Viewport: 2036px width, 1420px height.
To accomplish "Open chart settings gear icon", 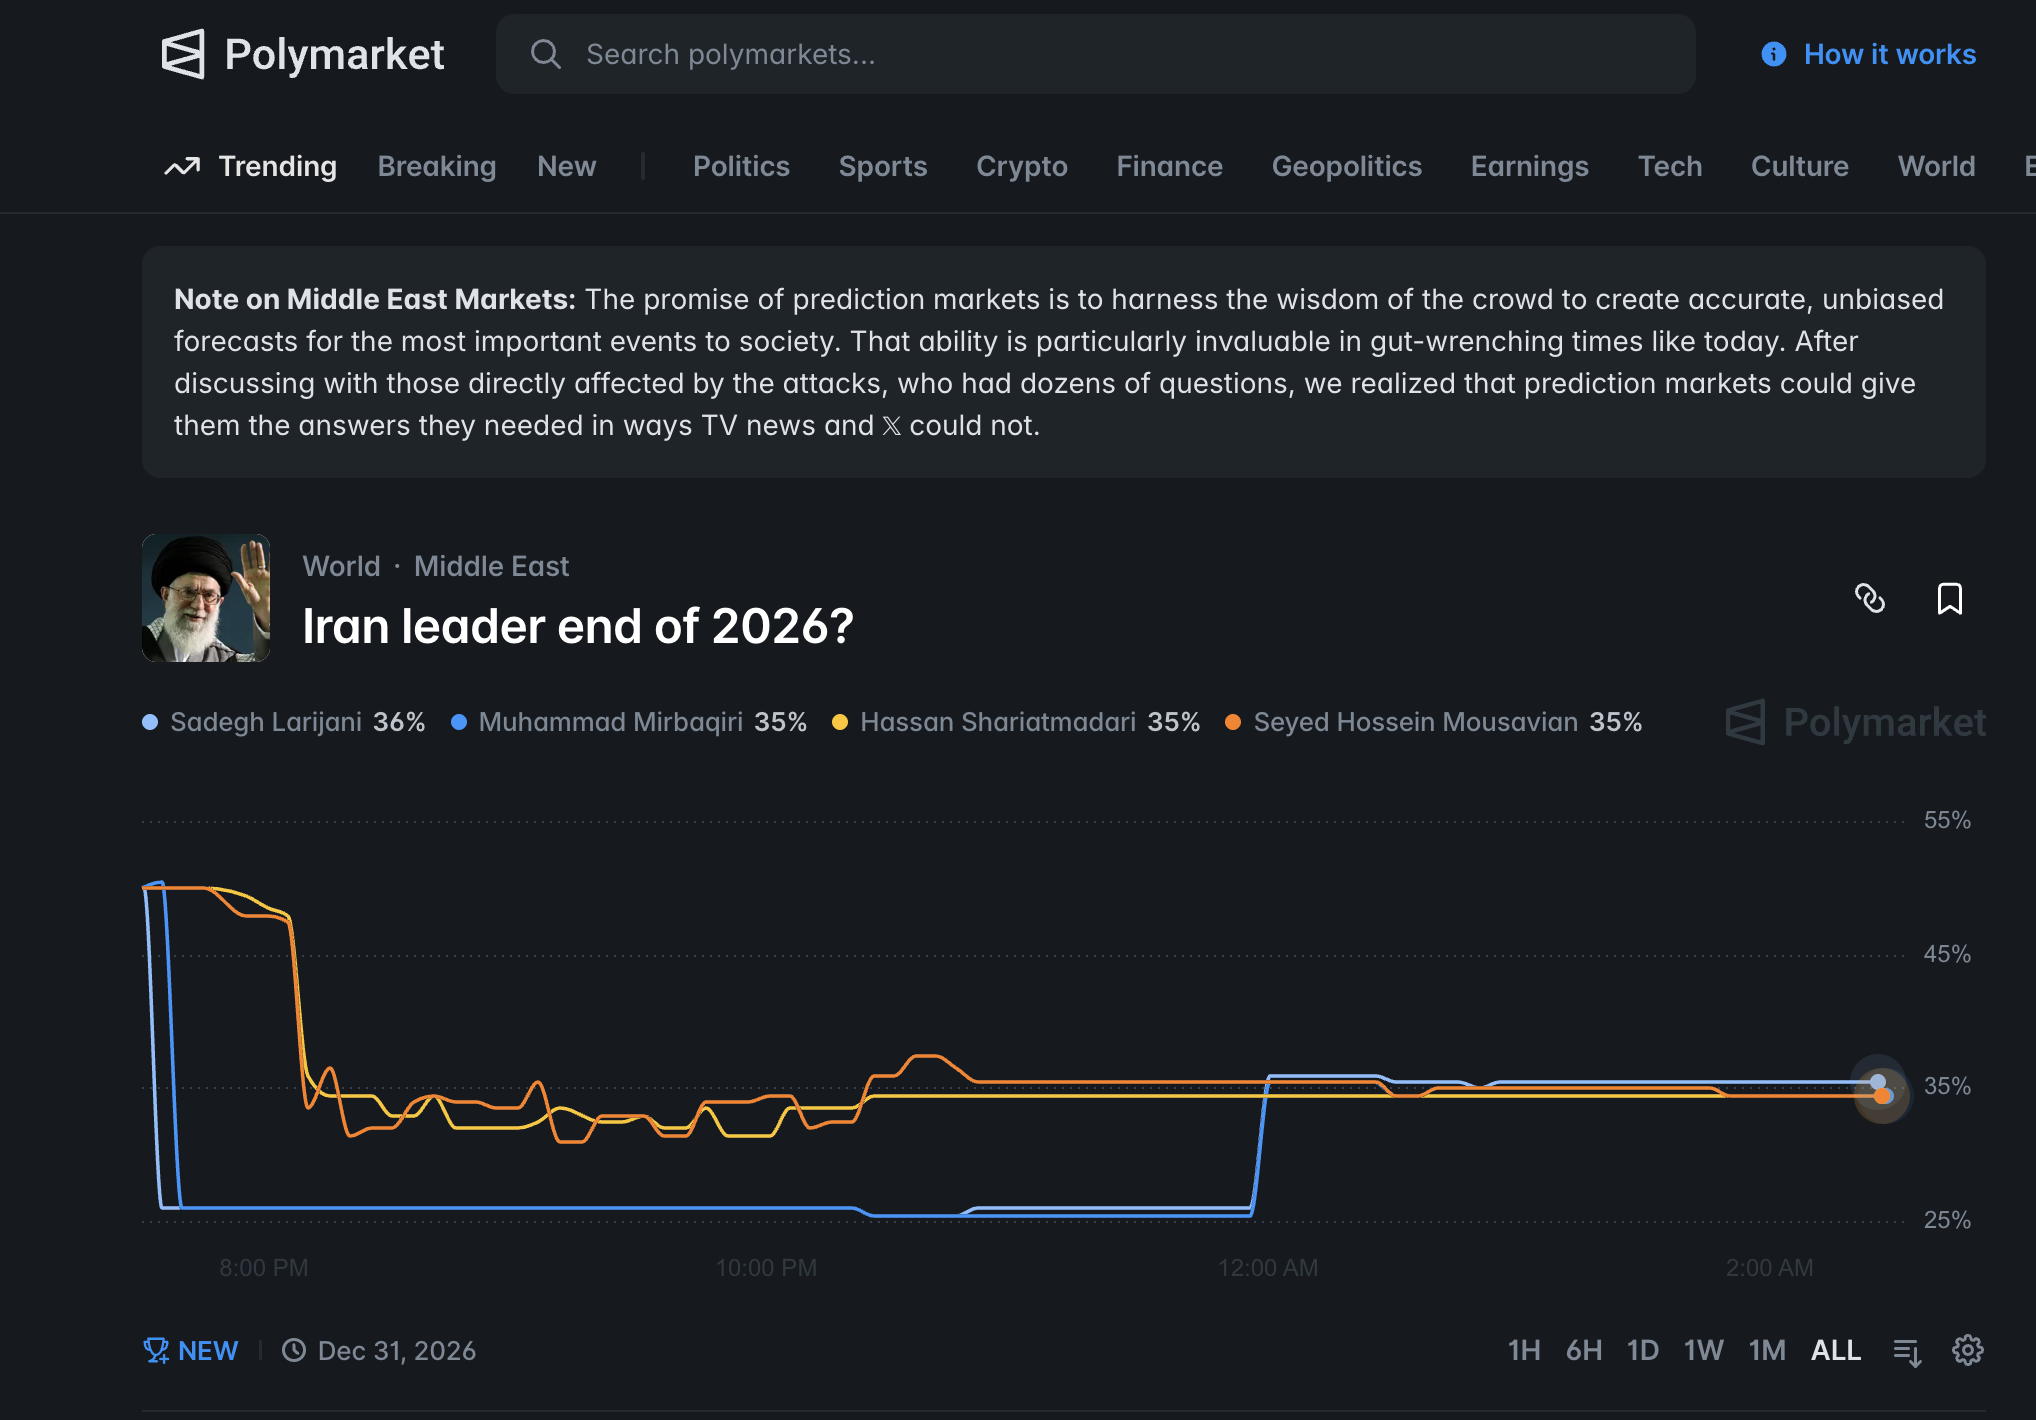I will pyautogui.click(x=1967, y=1350).
